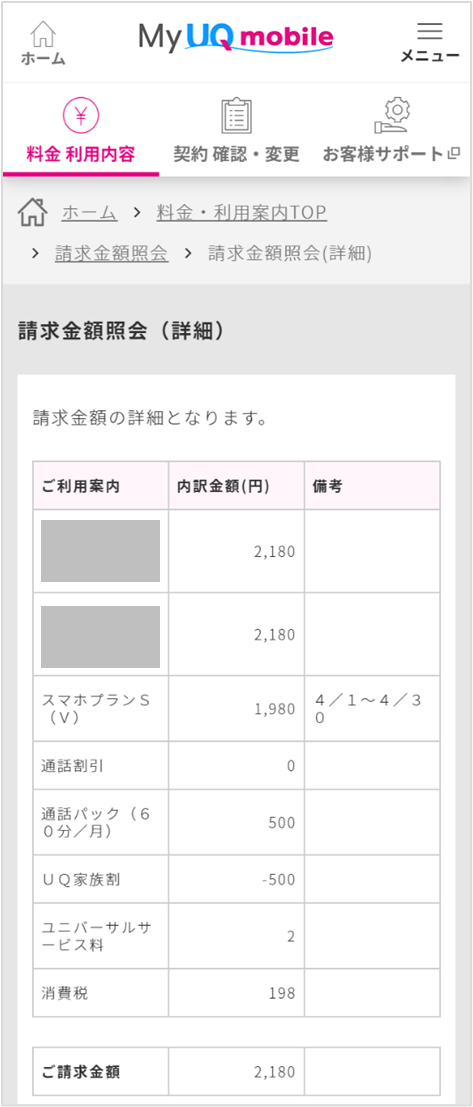
Task: Tap the clipboard icon for 契約 確認・変更
Action: click(x=236, y=116)
